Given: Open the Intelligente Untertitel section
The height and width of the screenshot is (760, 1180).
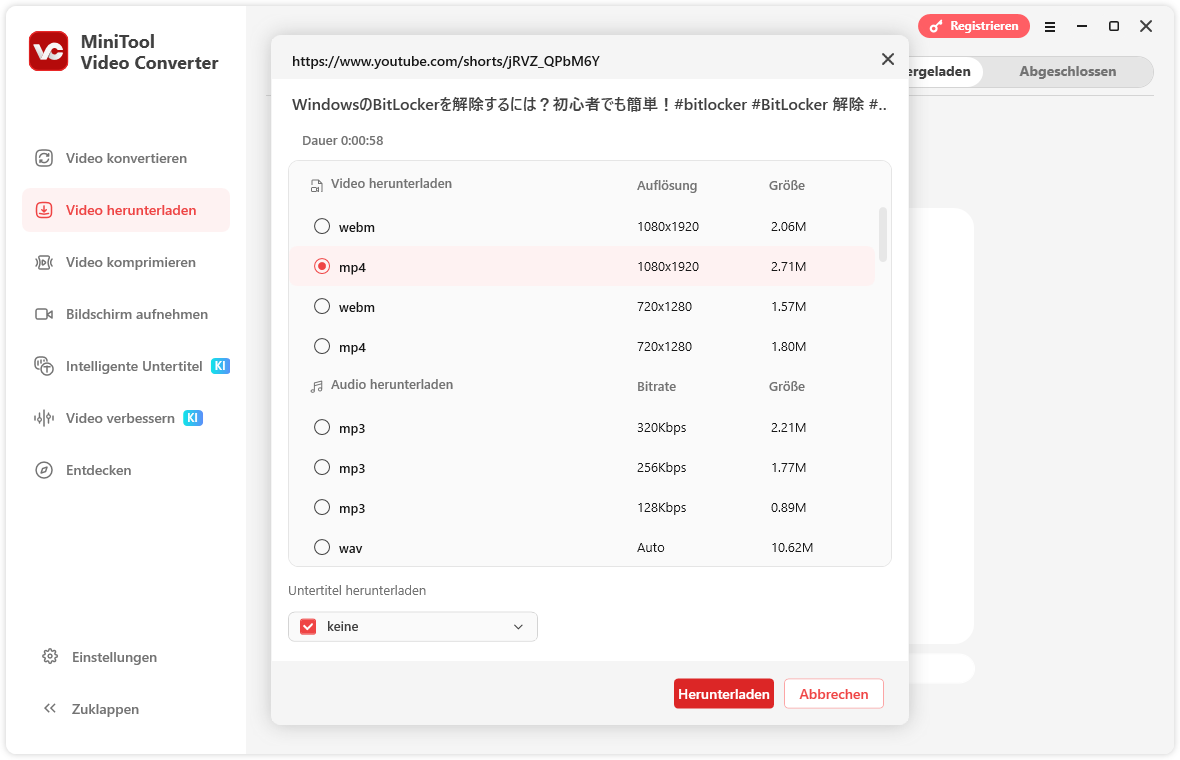Looking at the screenshot, I should [x=126, y=366].
